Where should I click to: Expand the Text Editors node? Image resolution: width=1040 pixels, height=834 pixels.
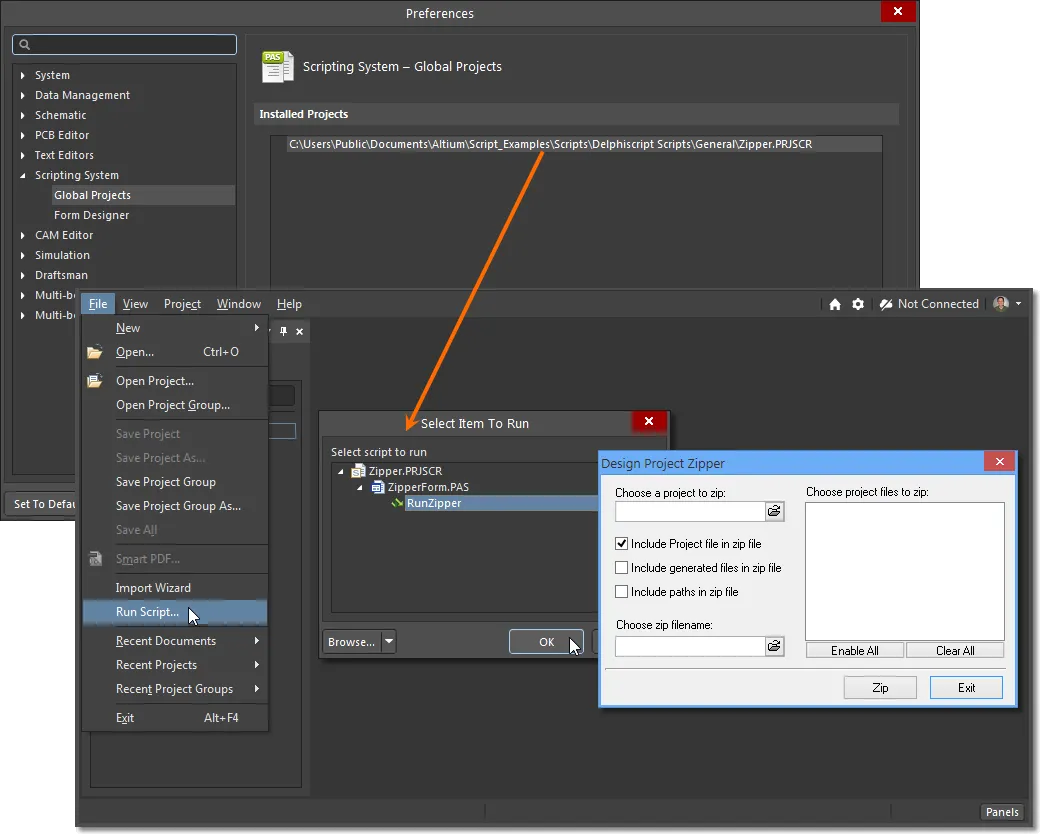[23, 155]
